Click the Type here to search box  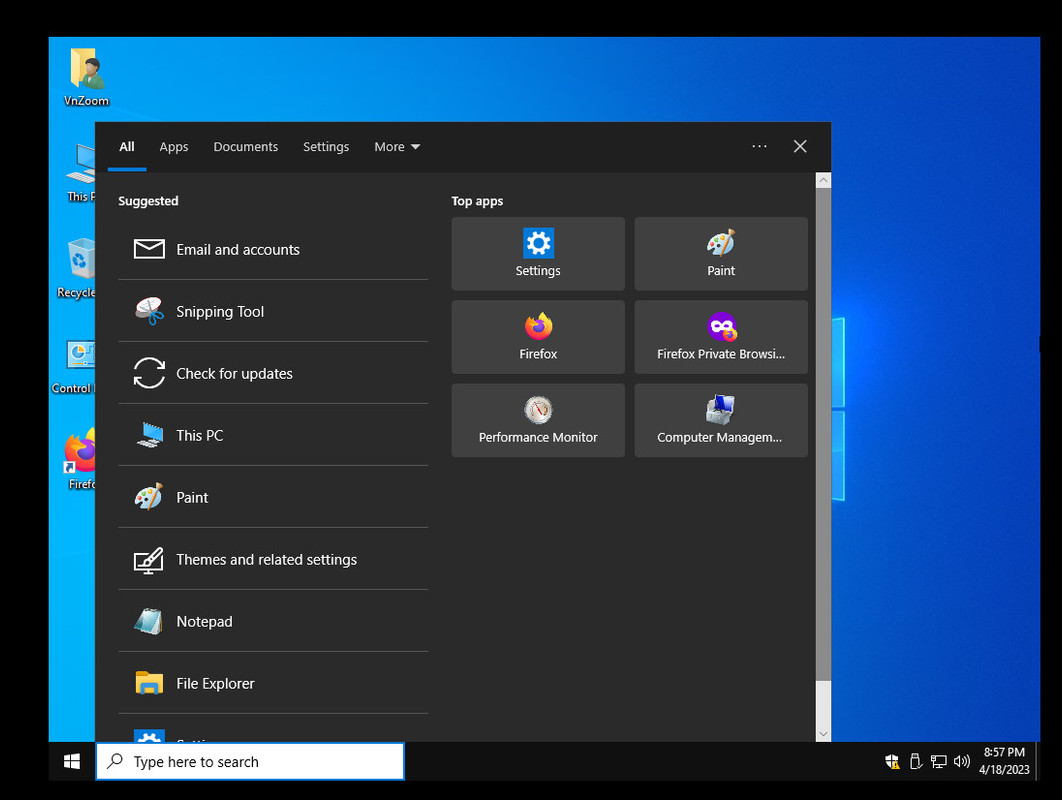pos(250,761)
